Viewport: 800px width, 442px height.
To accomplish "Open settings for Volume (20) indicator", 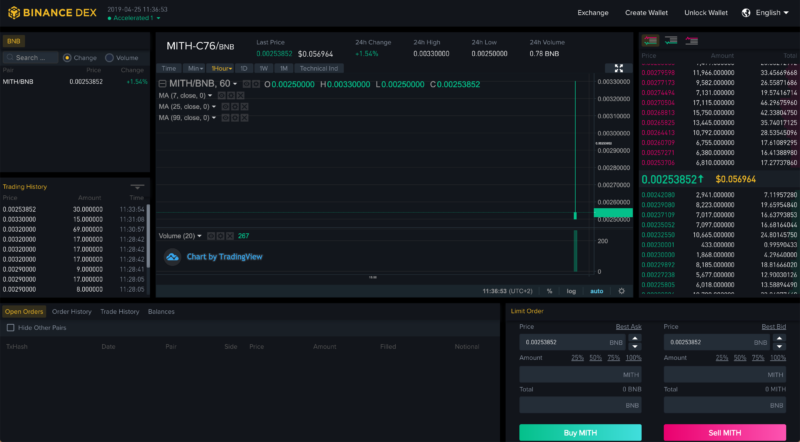I will (x=220, y=236).
